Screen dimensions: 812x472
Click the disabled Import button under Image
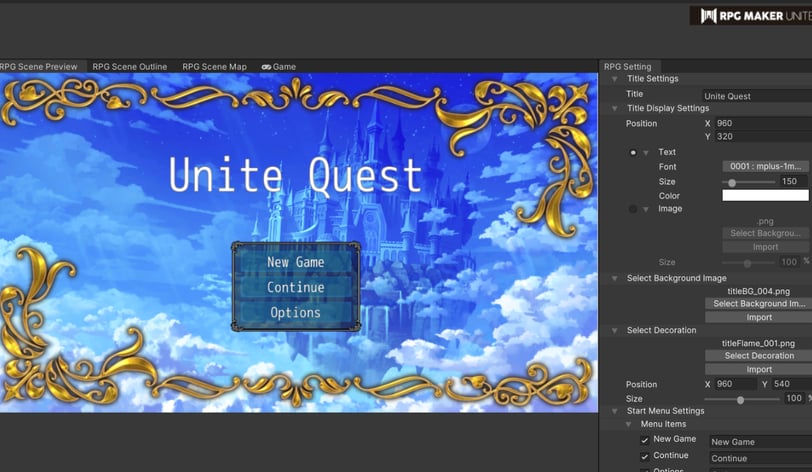point(765,247)
